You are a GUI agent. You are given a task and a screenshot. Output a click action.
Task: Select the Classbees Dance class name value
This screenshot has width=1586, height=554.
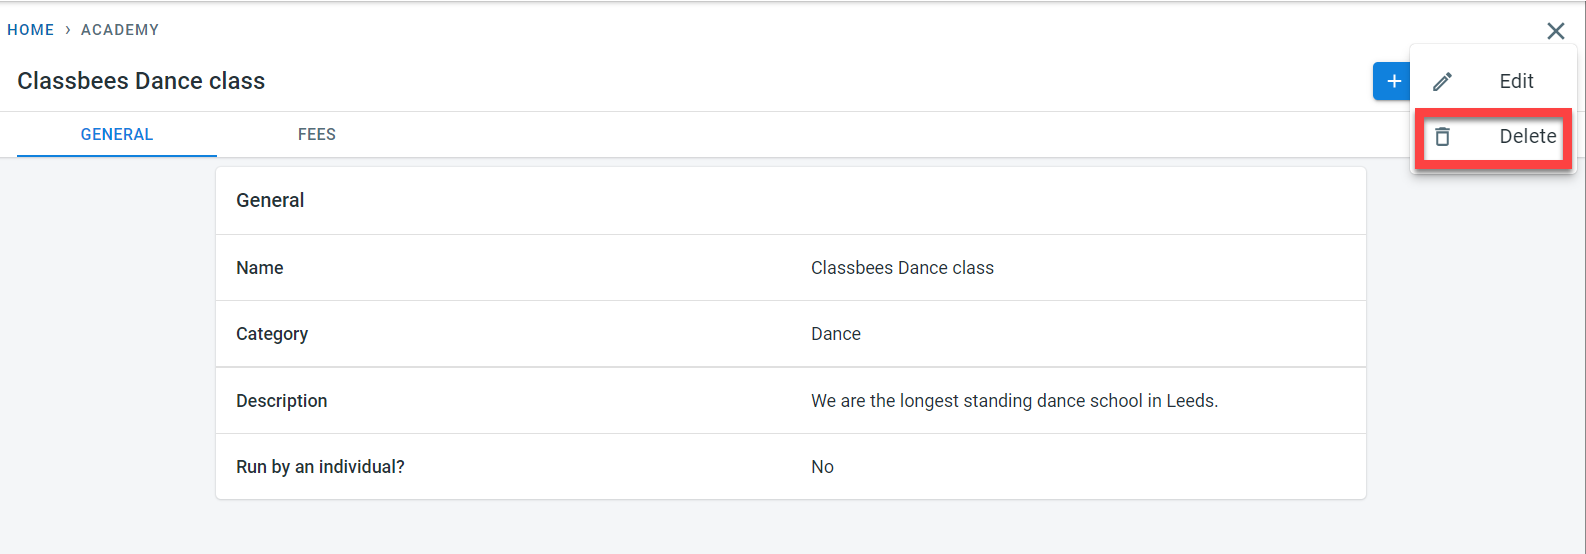tap(902, 268)
